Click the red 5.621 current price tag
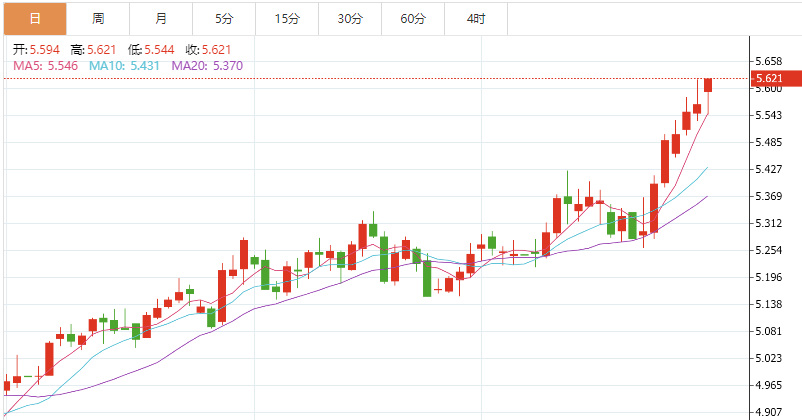 tap(776, 78)
